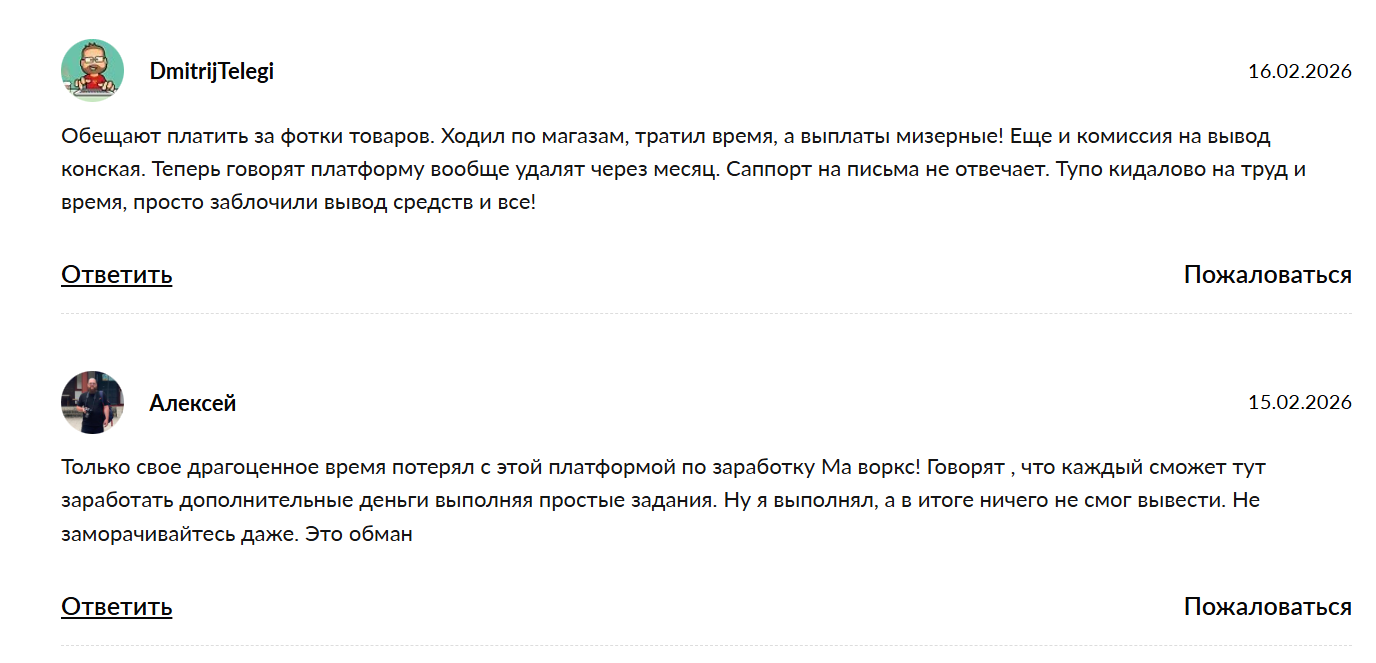Select the username DmitrijTelegi
The height and width of the screenshot is (663, 1376).
point(213,71)
